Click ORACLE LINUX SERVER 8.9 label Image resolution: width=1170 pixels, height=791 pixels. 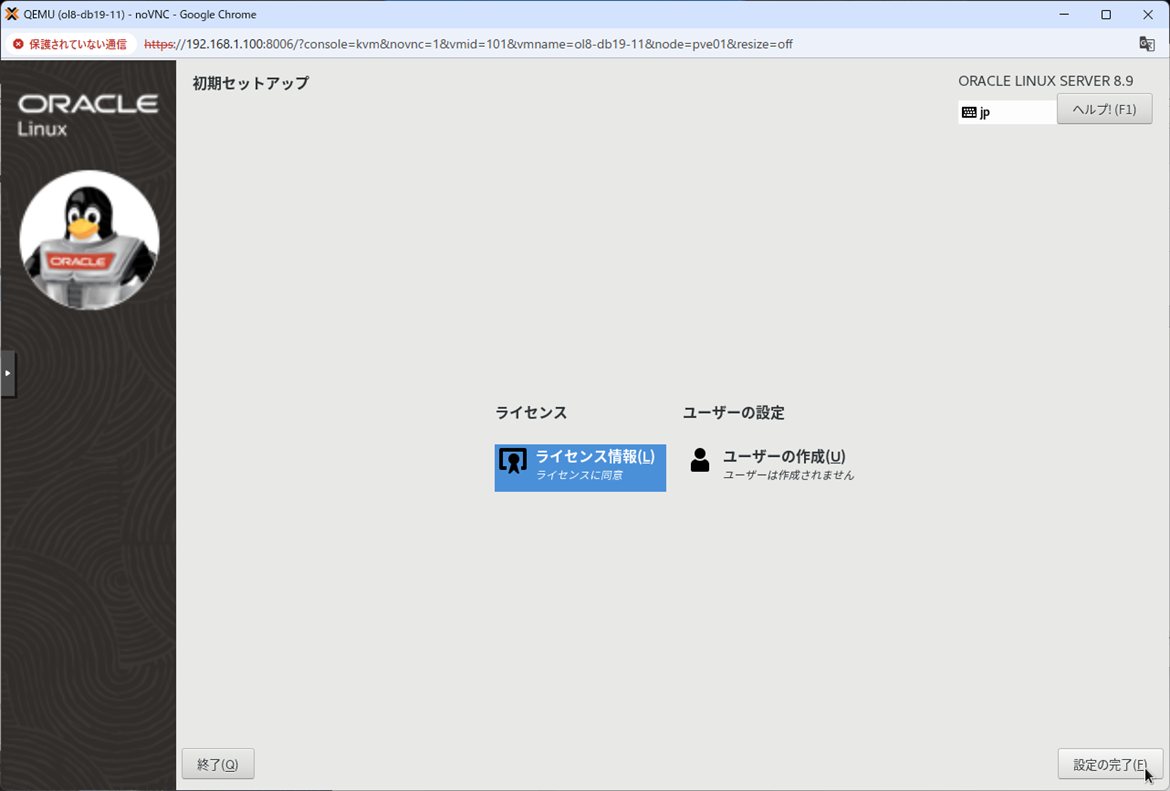click(x=1045, y=81)
